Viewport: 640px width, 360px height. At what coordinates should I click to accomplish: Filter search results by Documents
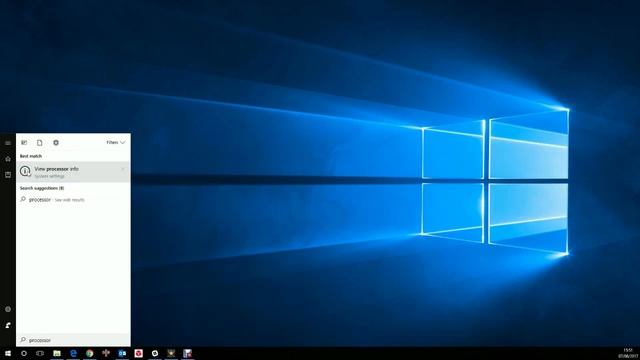(40, 142)
